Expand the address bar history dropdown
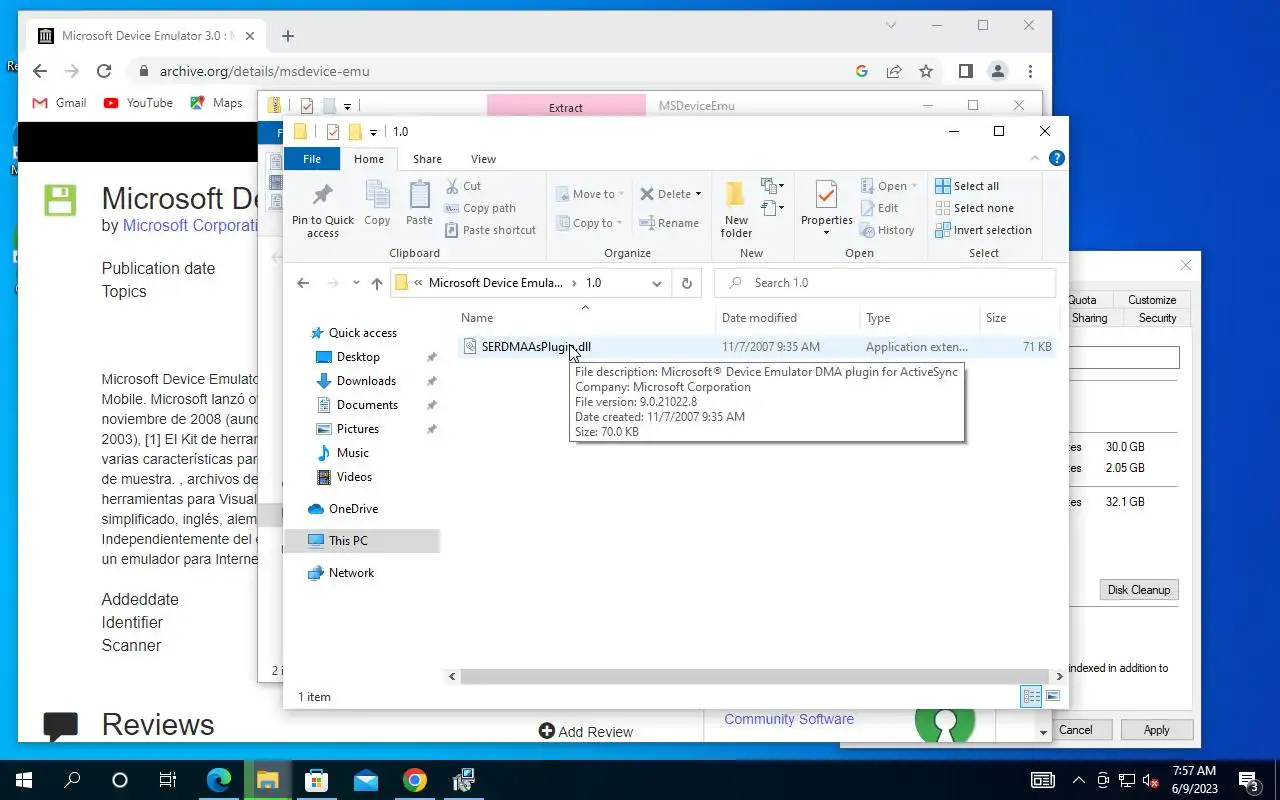This screenshot has height=800, width=1280. (657, 283)
